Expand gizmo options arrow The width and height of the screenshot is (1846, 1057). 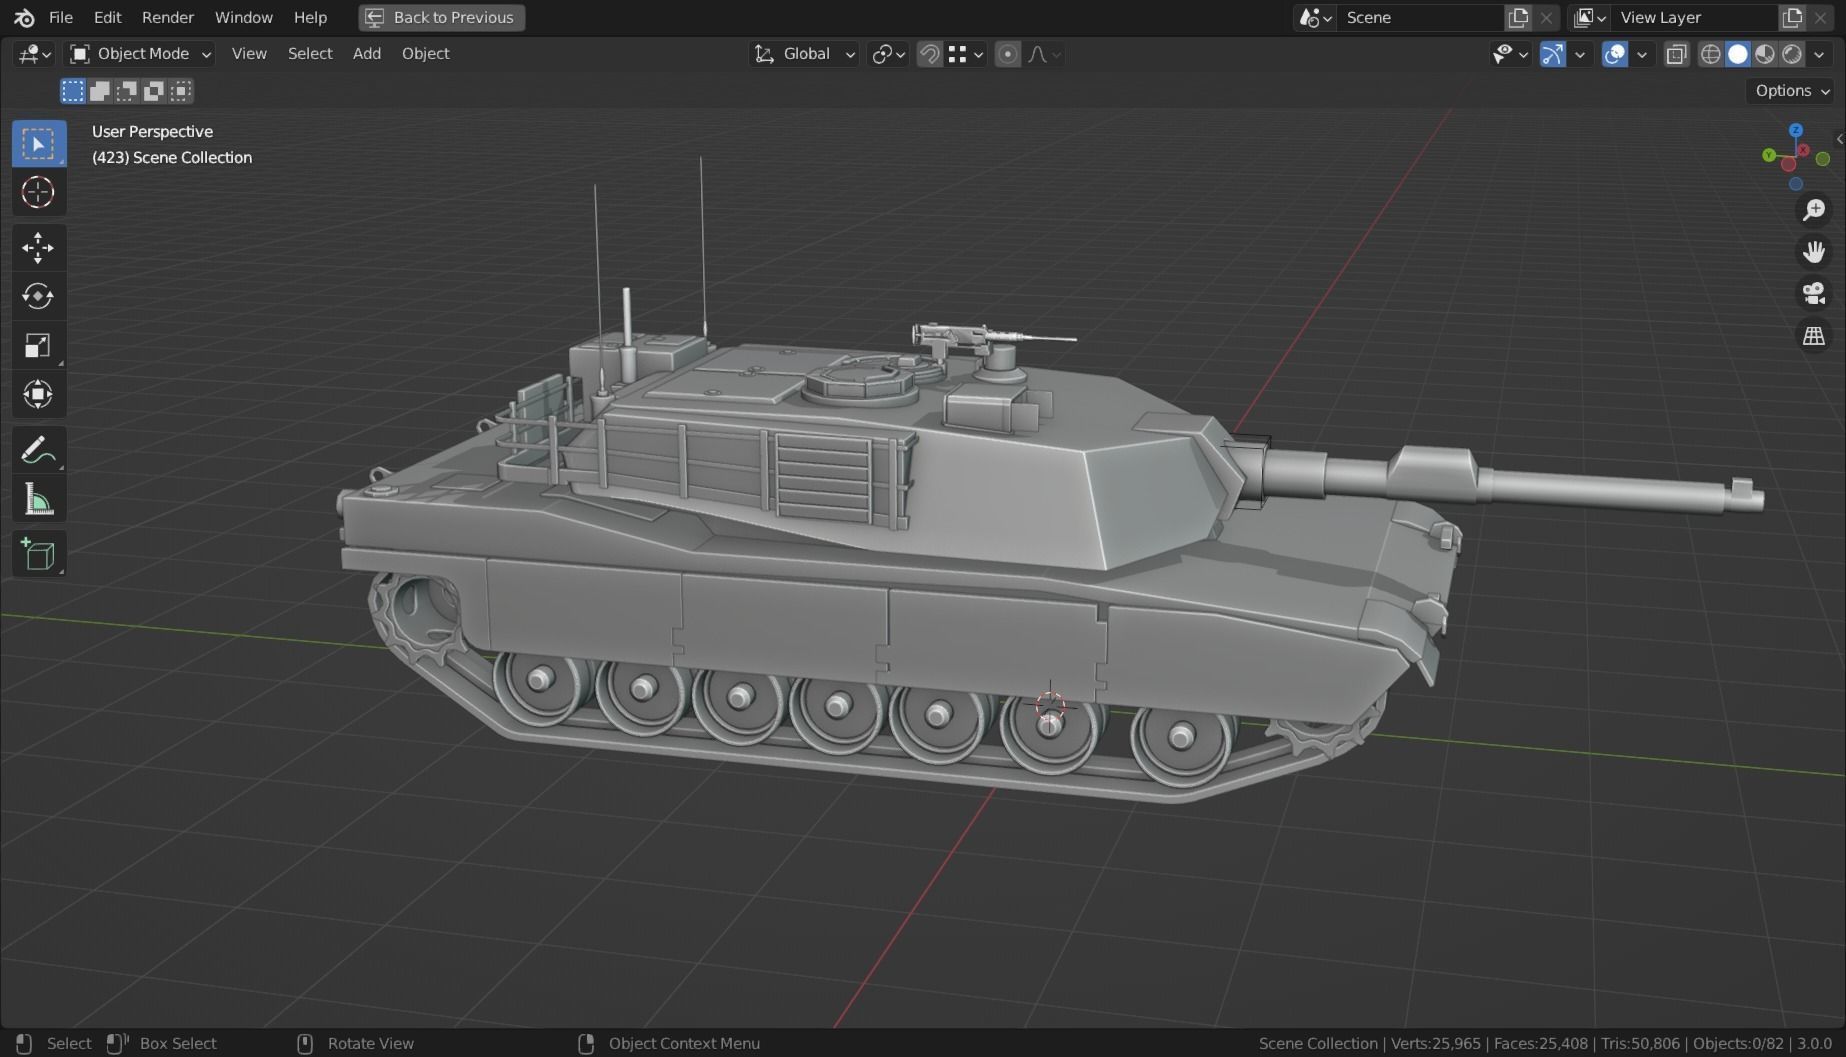click(1580, 54)
